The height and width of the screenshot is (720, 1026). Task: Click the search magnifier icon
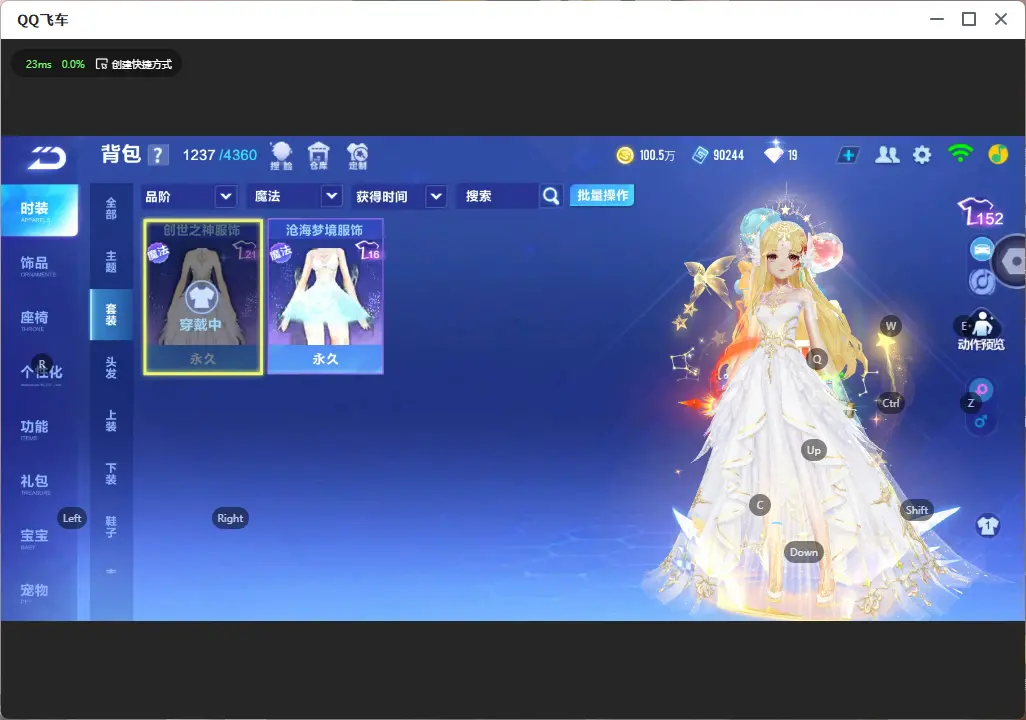click(551, 196)
